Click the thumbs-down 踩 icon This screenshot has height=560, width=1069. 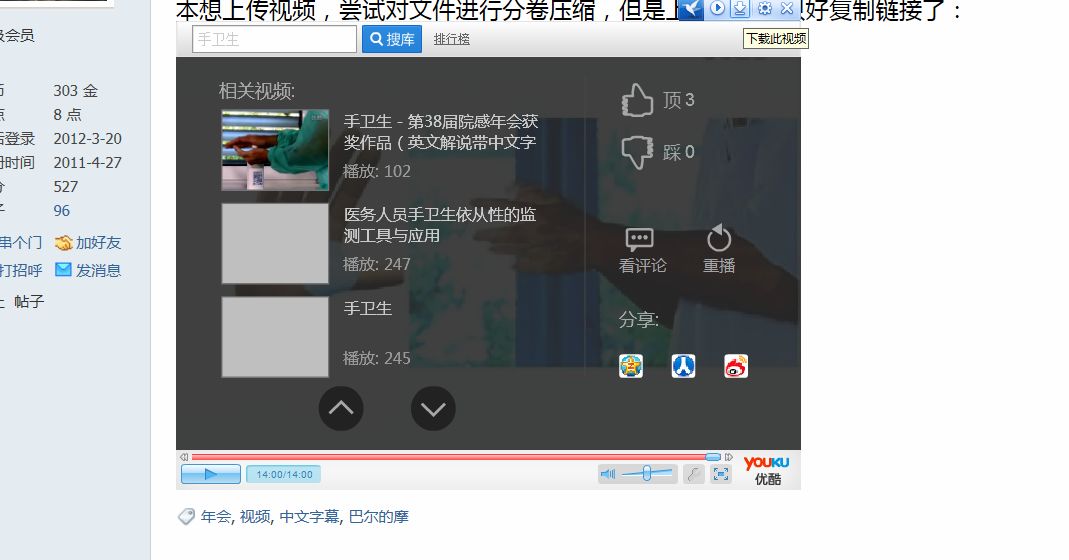pos(637,152)
